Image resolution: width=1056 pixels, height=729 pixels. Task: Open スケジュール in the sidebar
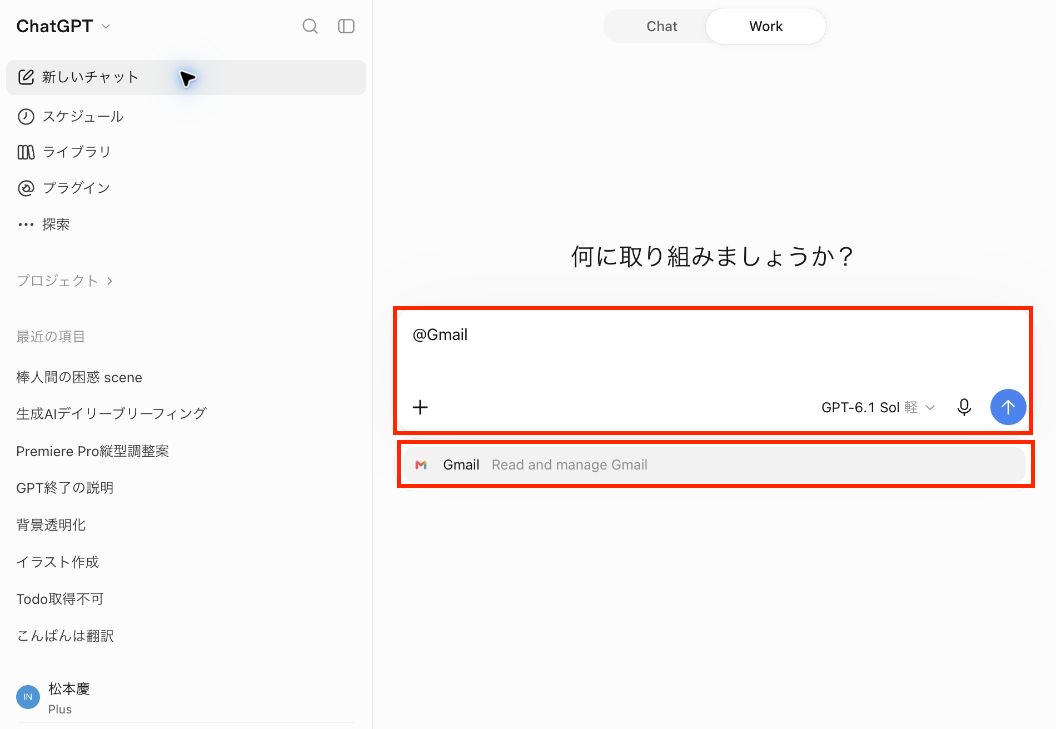tap(186, 117)
